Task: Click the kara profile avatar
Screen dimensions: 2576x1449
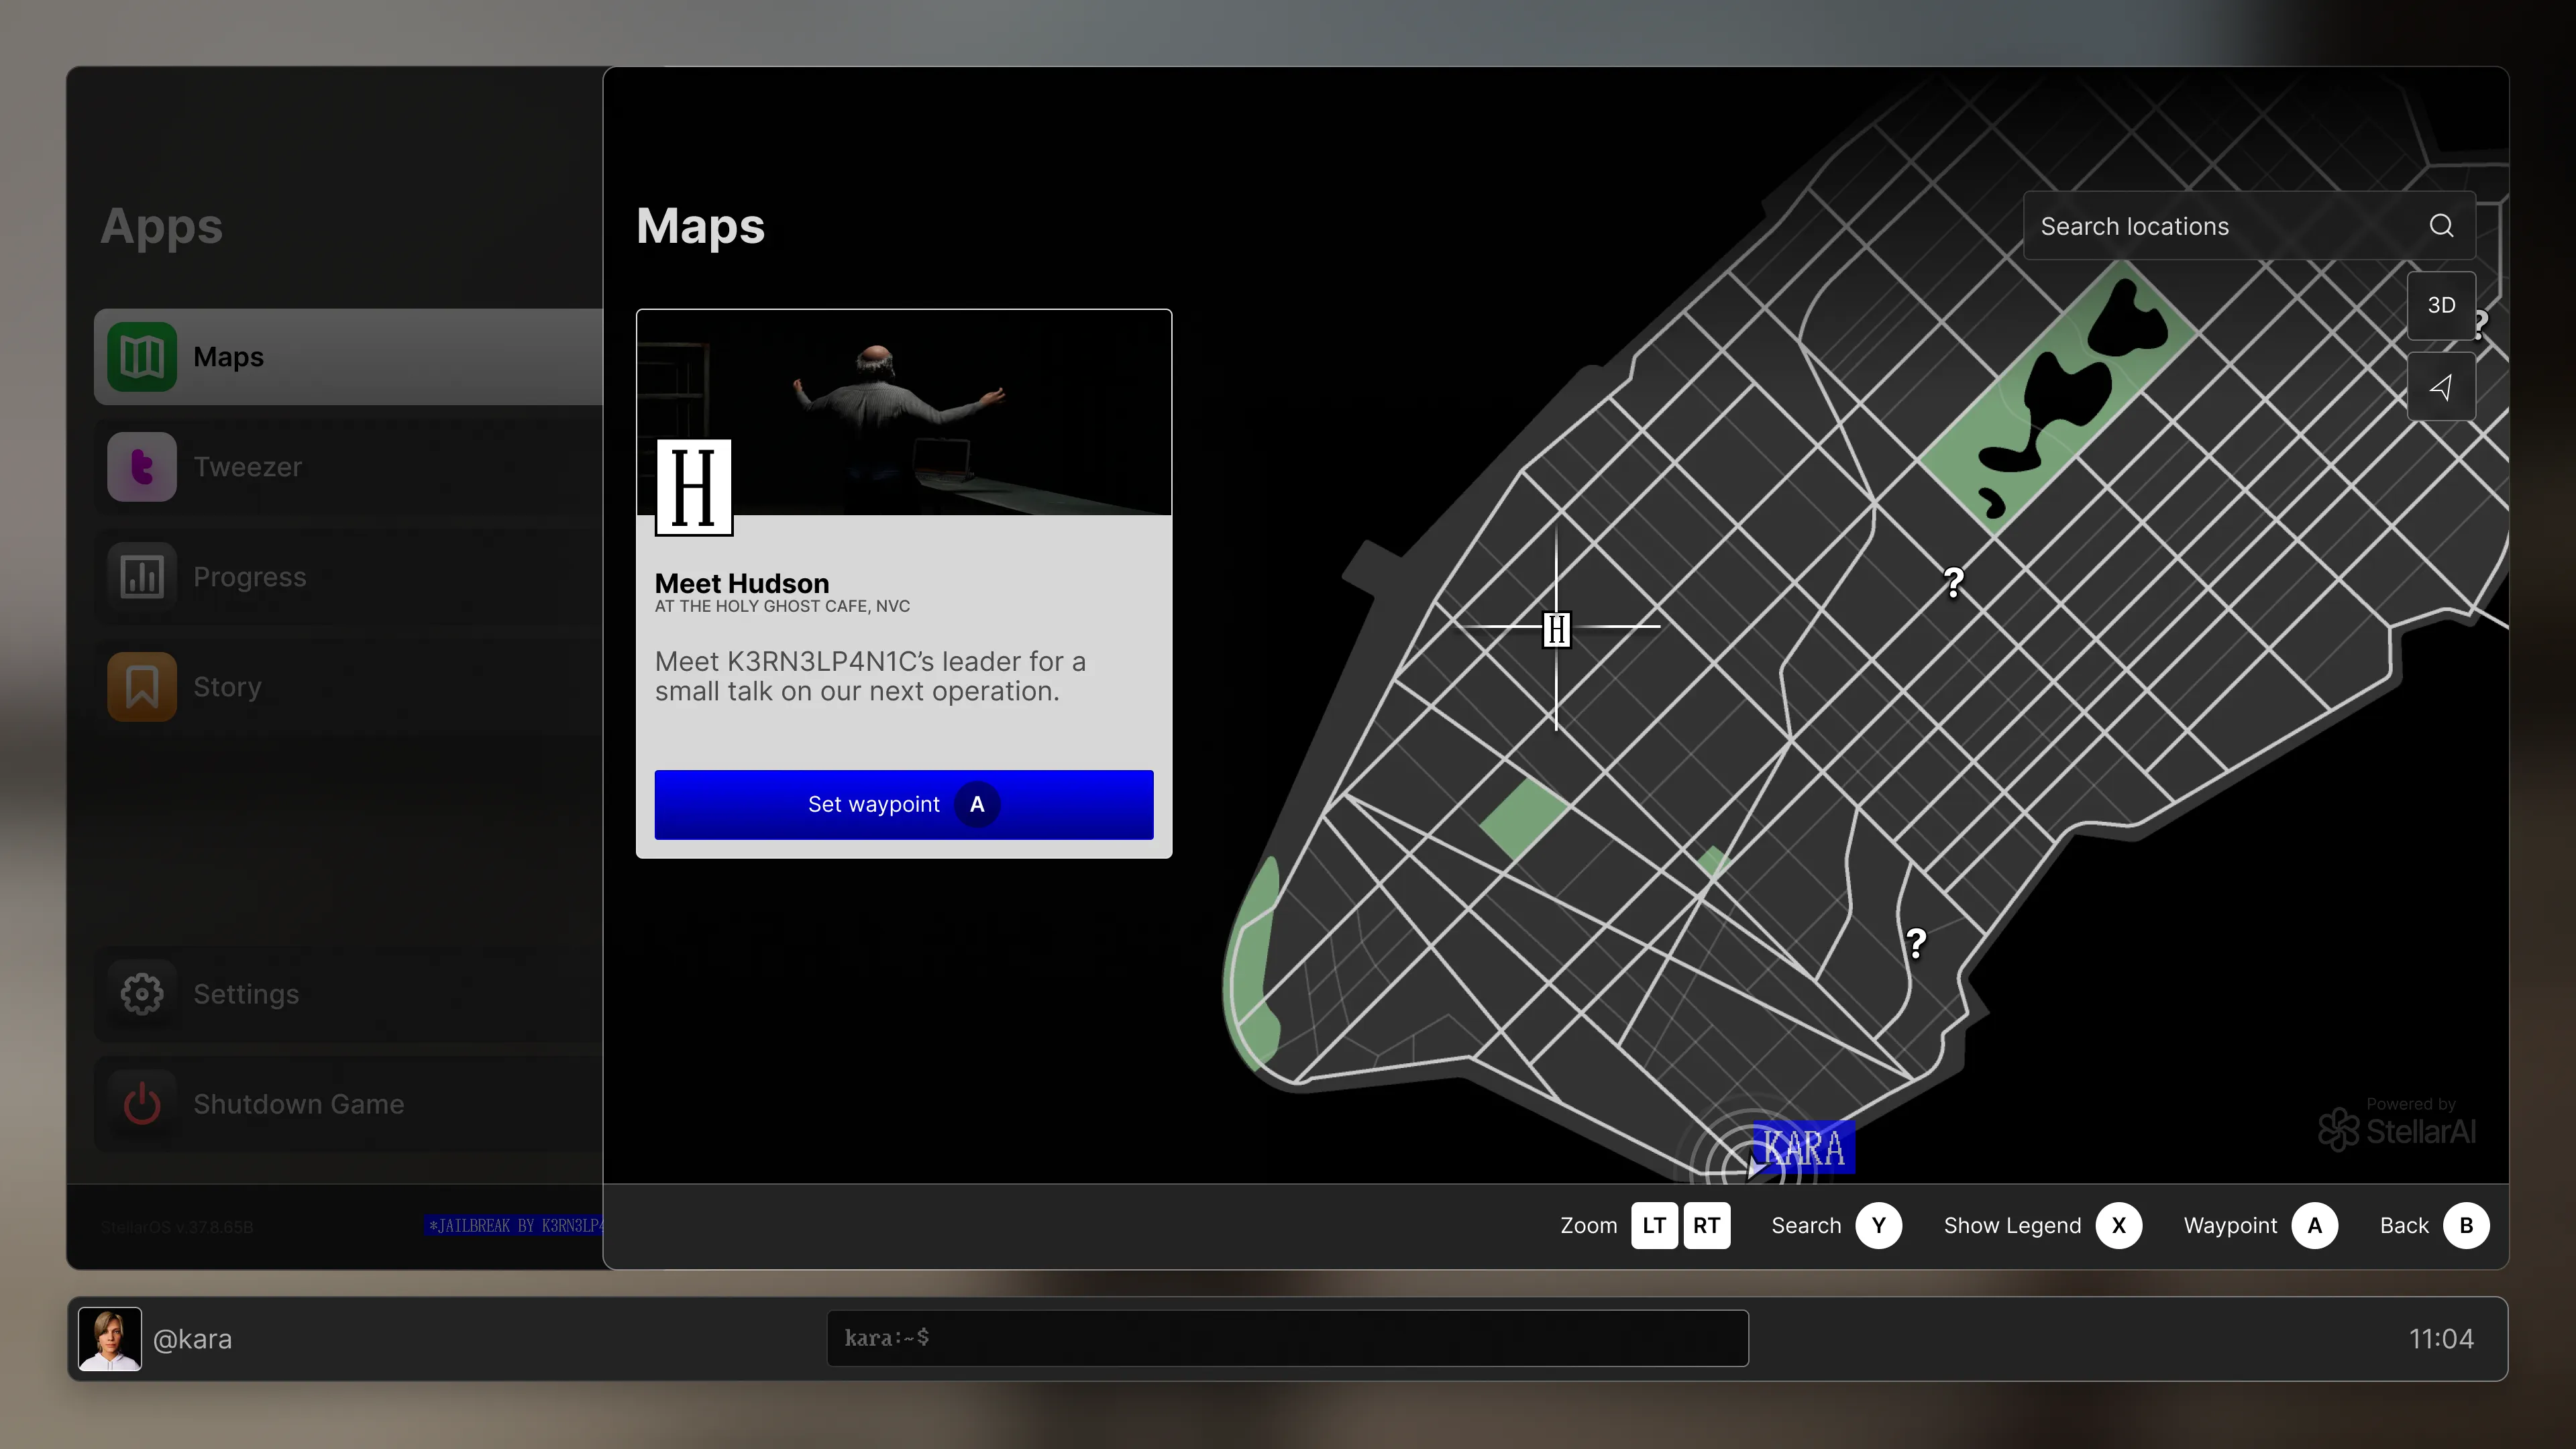Action: coord(110,1338)
